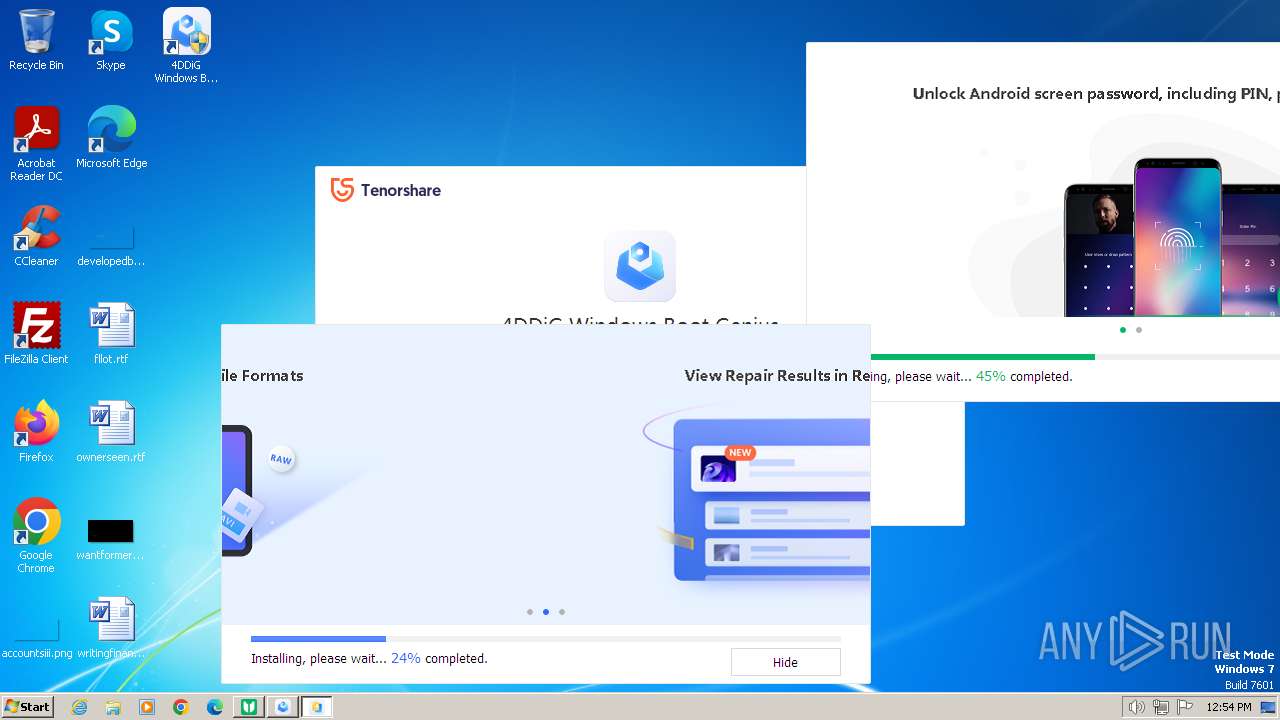Select the wantformer... desktop file
1280x720 pixels.
(111, 540)
